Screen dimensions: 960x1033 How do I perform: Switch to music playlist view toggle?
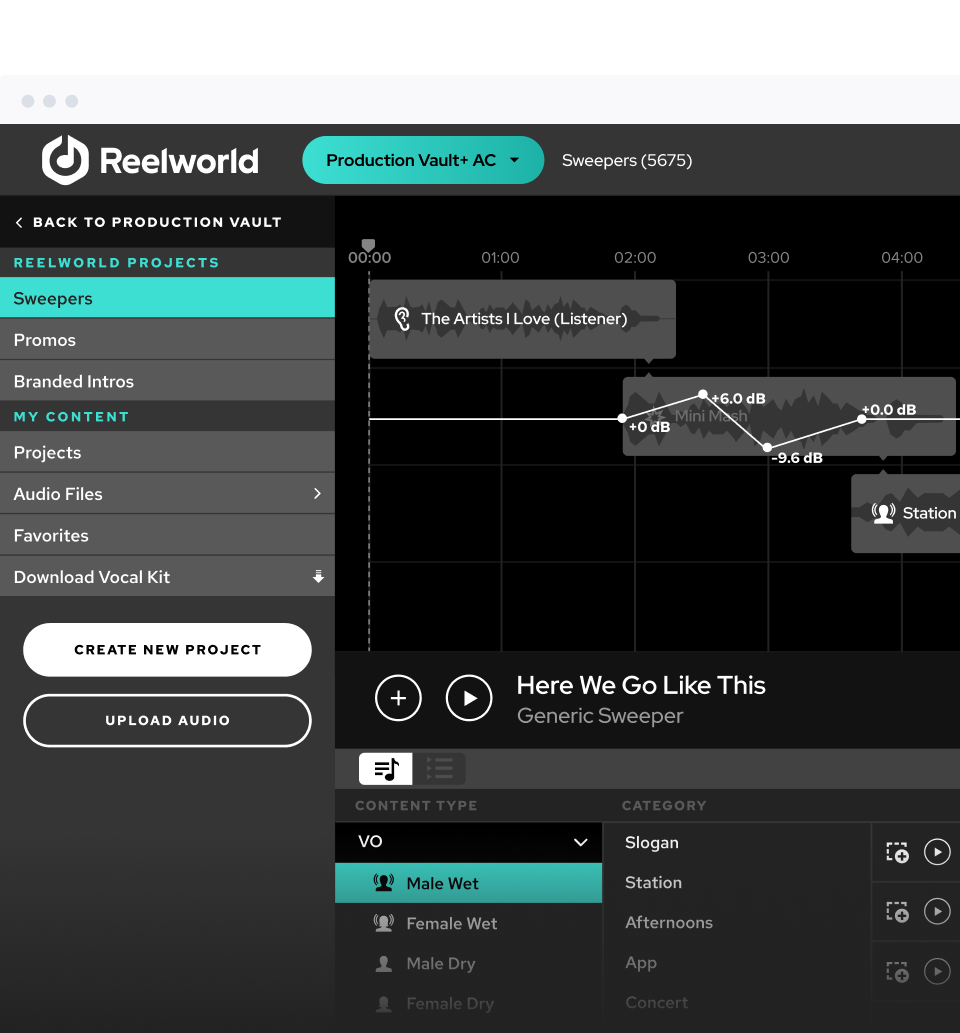[x=386, y=769]
